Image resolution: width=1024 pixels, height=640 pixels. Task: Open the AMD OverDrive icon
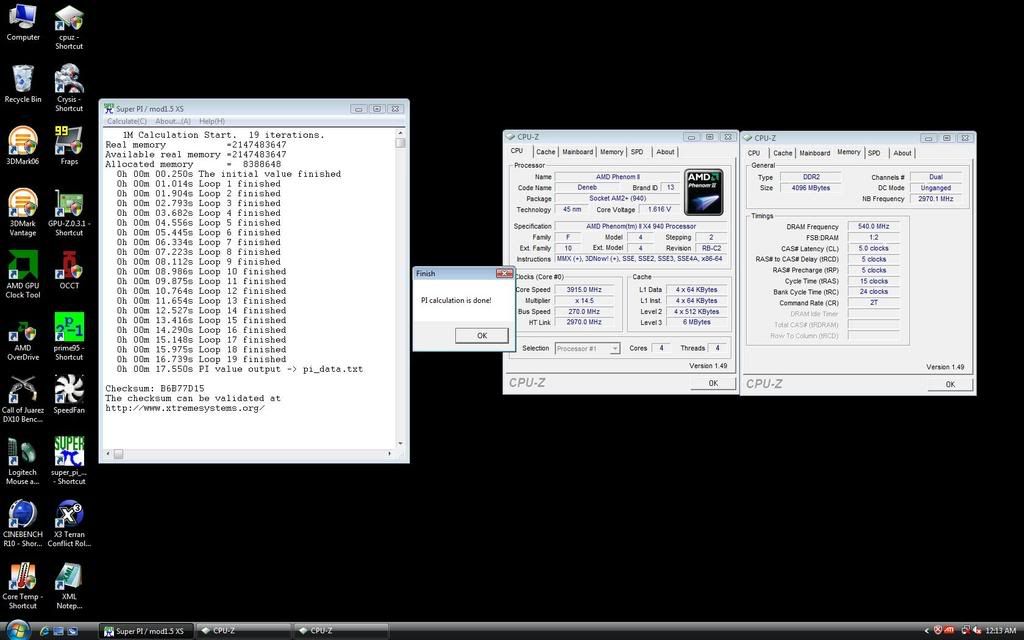(x=23, y=341)
